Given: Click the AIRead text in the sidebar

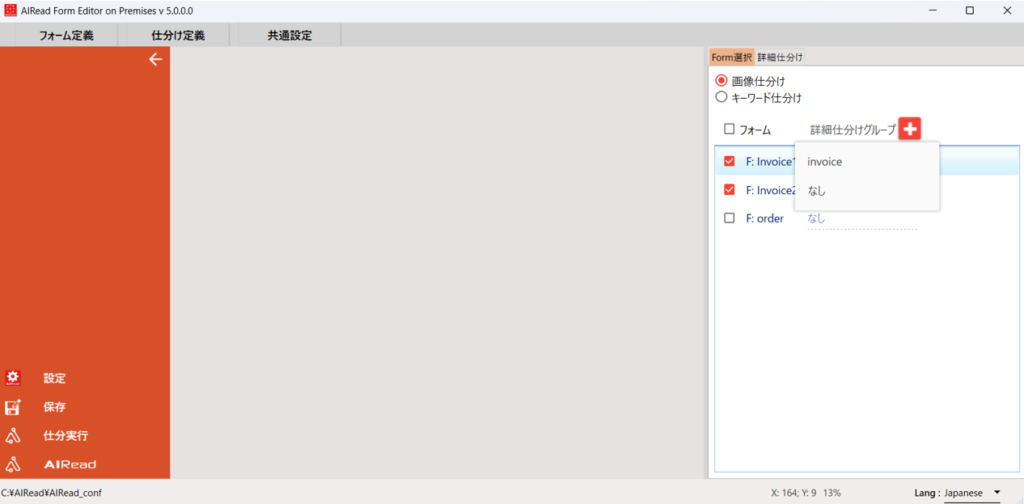Looking at the screenshot, I should coord(70,465).
